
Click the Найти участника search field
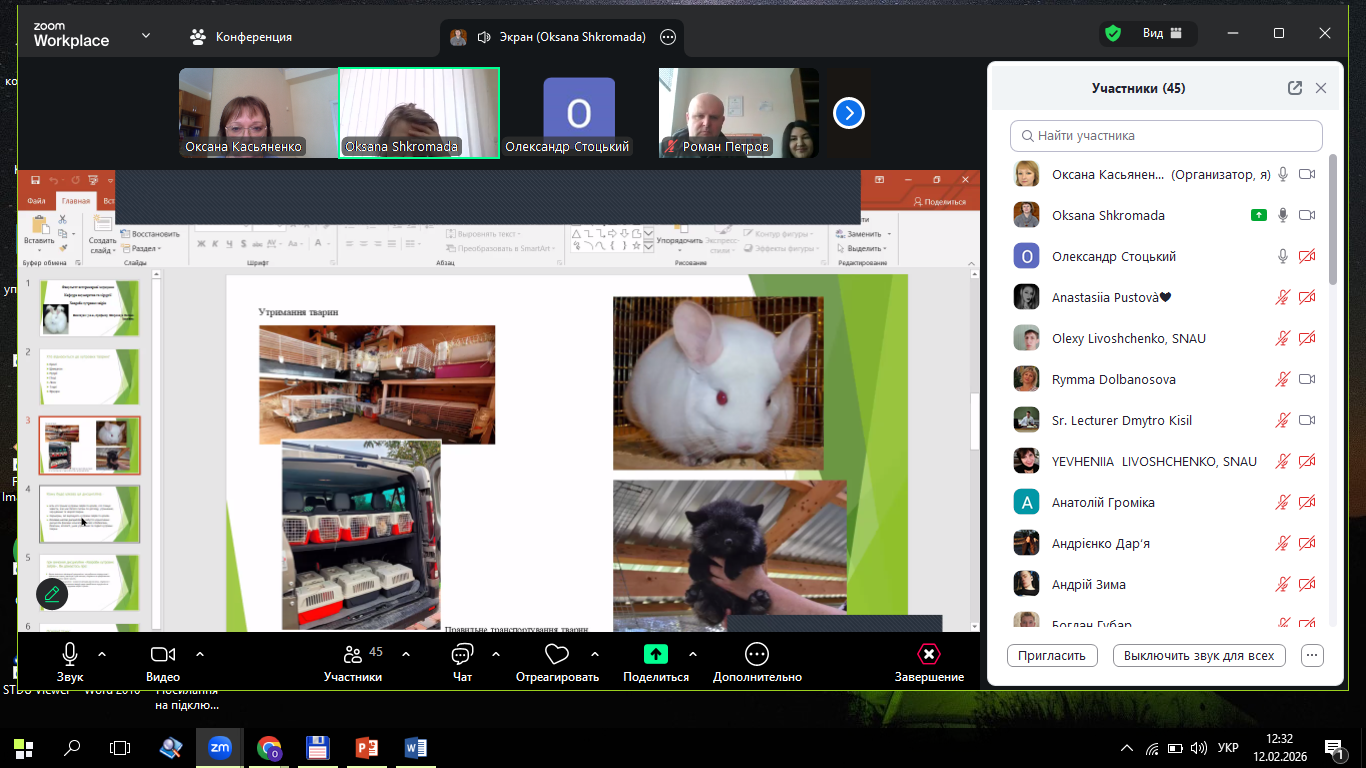coord(1166,135)
